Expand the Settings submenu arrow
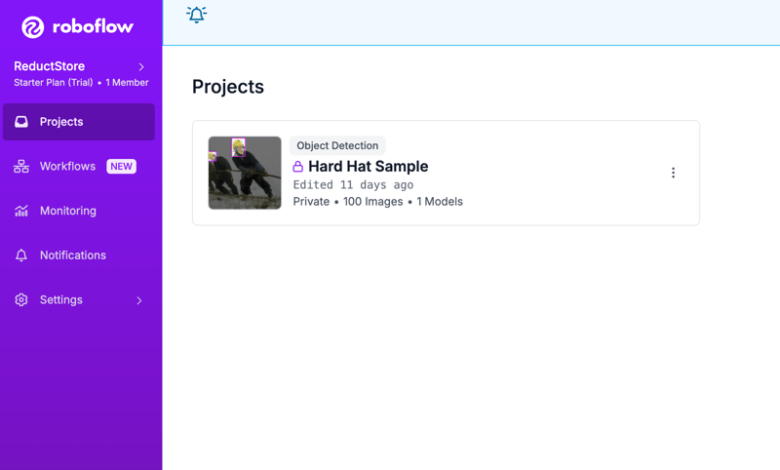 pyautogui.click(x=139, y=300)
